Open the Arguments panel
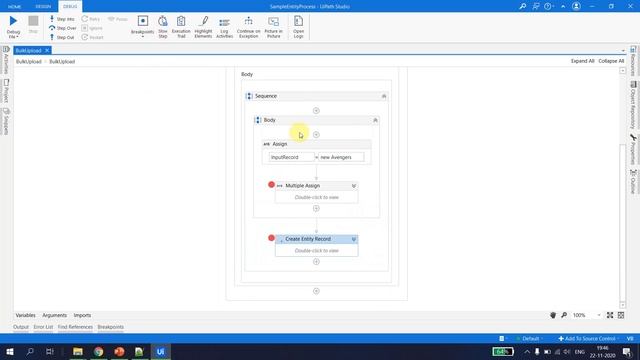This screenshot has height=360, width=640. 54,316
